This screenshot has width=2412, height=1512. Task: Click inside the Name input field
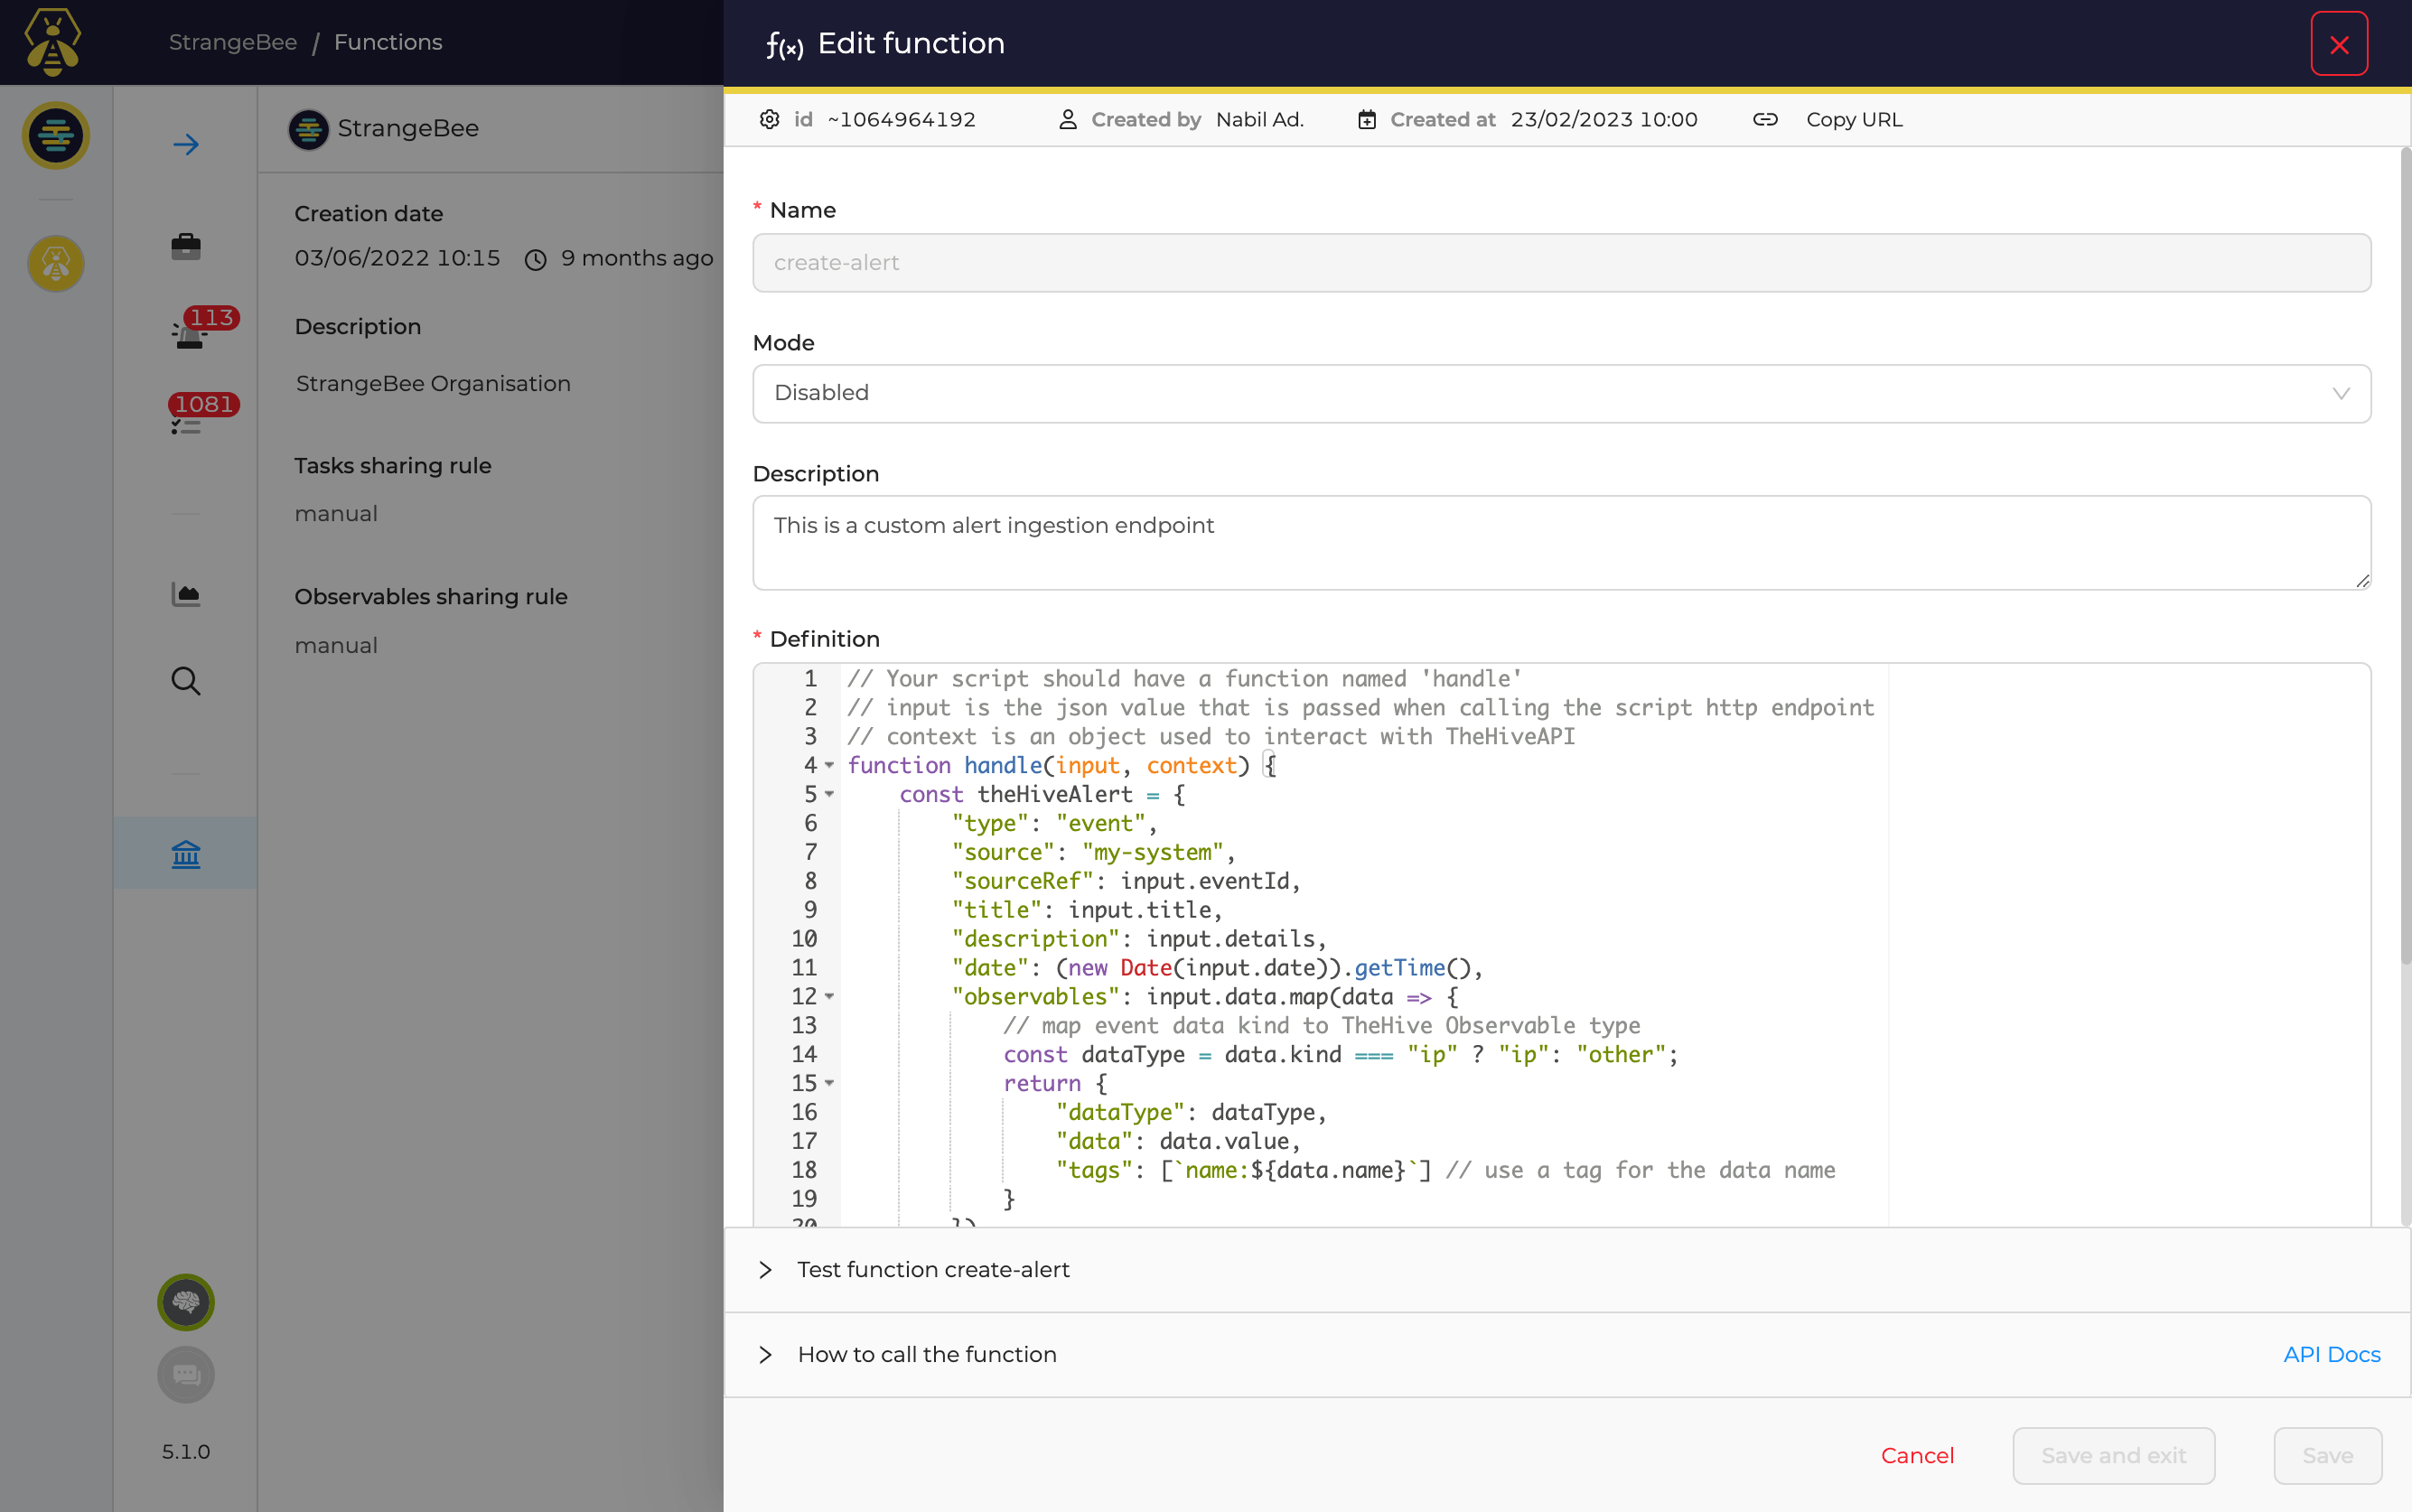pos(1560,262)
